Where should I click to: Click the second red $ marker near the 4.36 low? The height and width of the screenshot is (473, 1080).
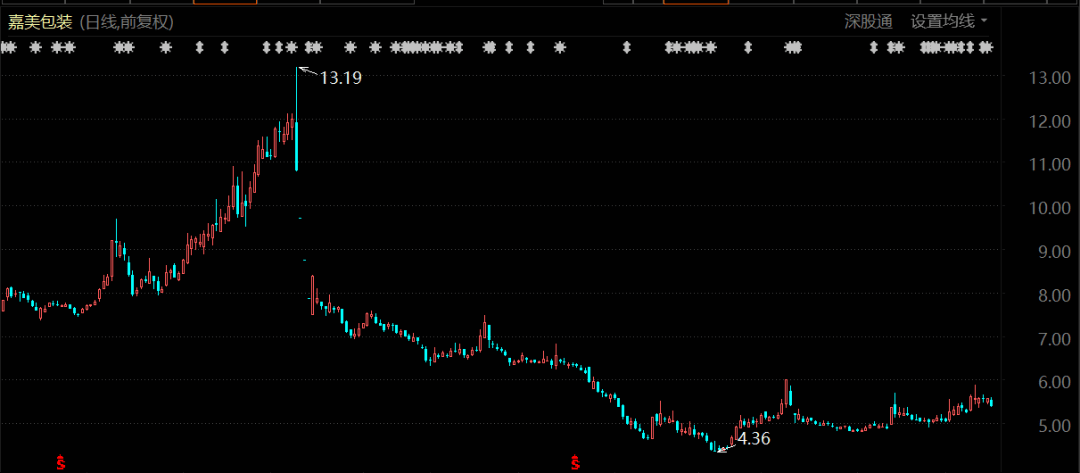tap(575, 463)
